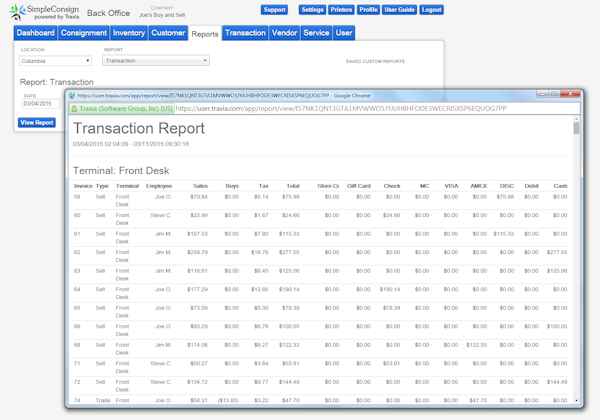Screen dimensions: 600x420
Task: Open the Consignment tab
Action: pos(84,33)
